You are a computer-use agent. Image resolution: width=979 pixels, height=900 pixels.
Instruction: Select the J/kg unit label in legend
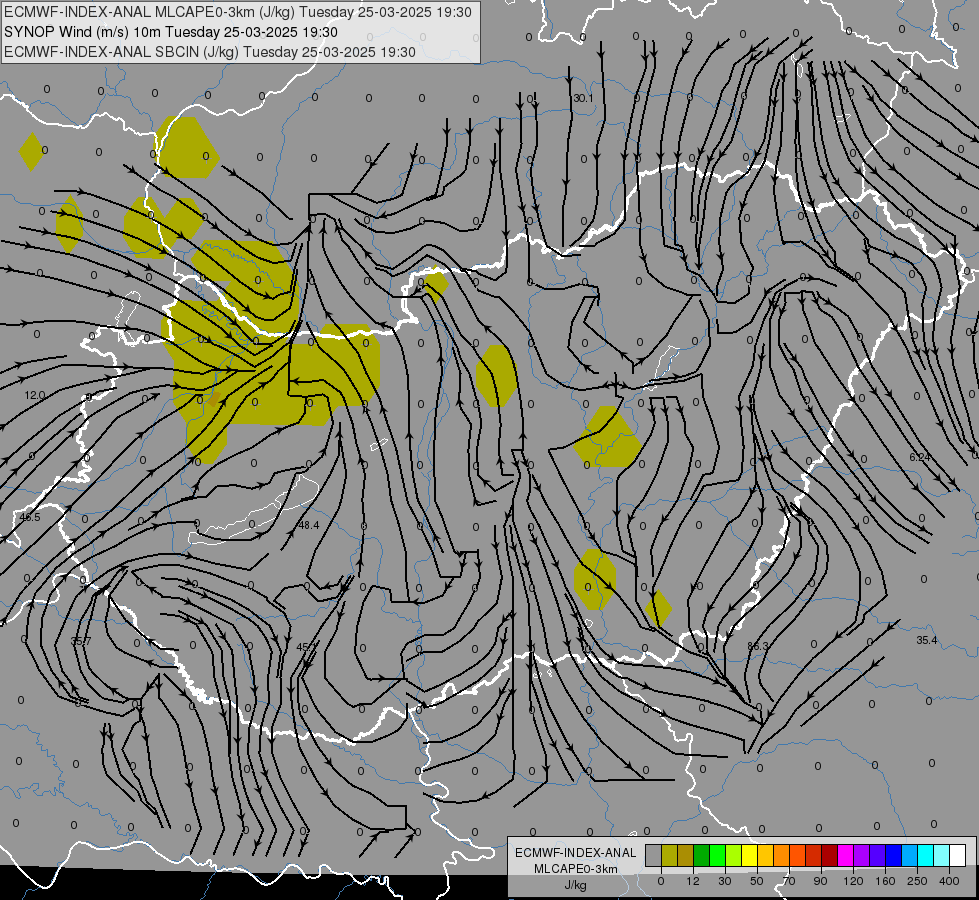[575, 885]
